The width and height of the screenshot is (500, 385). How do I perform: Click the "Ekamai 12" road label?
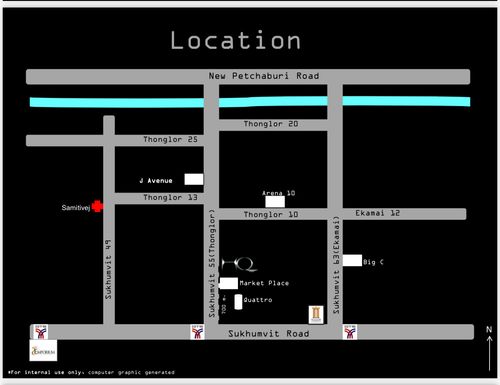pyautogui.click(x=377, y=213)
